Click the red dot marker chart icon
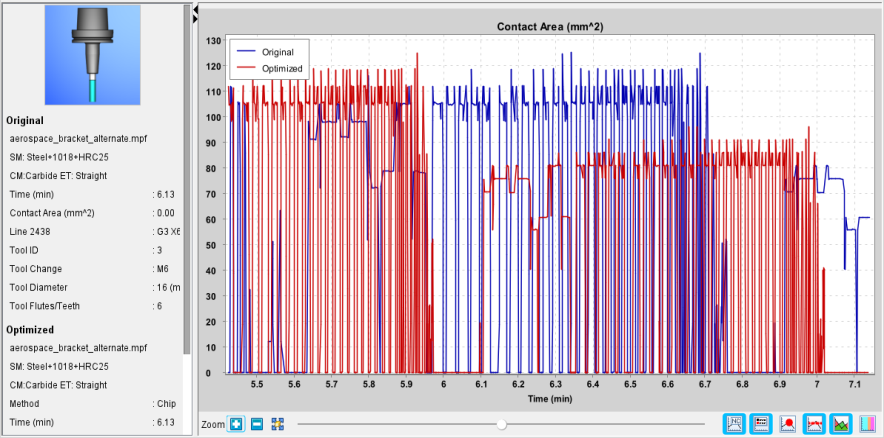 pos(788,423)
